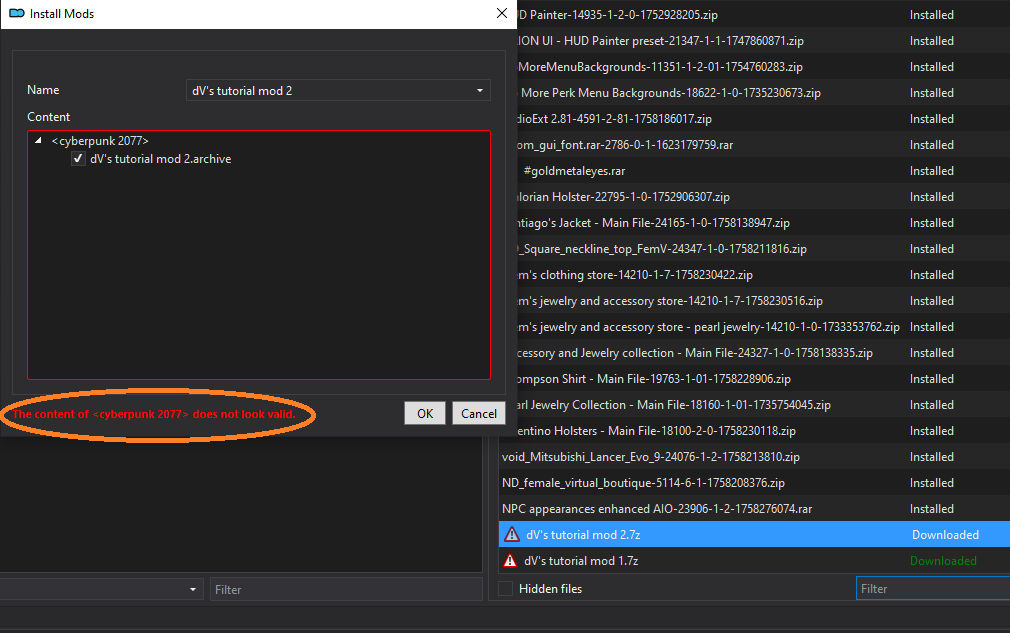This screenshot has height=633, width=1010.
Task: Click the Mod Organizer icon in title bar
Action: 16,14
